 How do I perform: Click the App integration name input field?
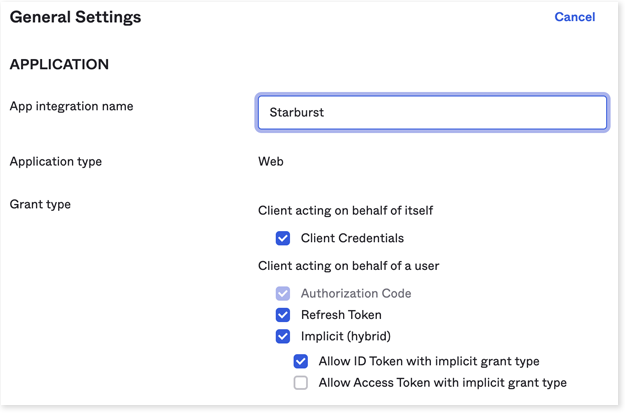coord(431,112)
